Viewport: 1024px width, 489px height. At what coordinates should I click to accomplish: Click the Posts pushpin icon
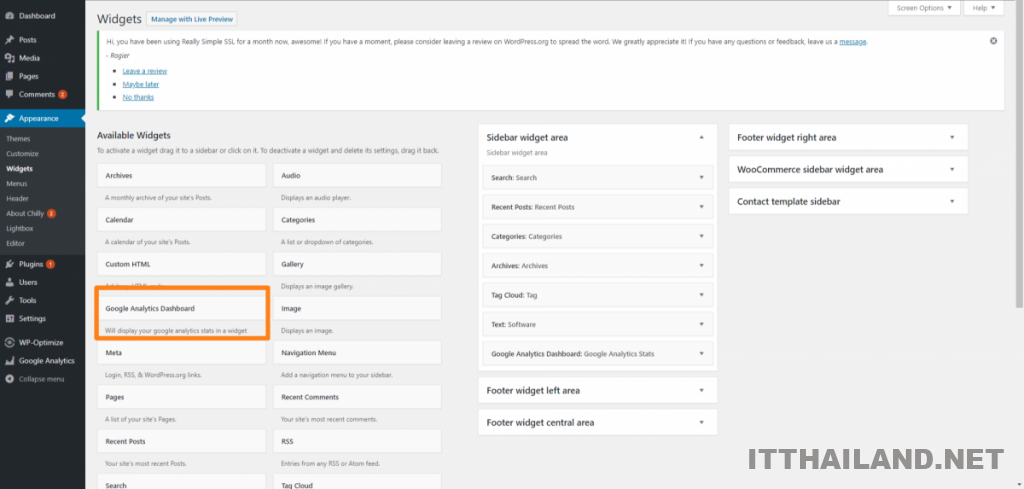[9, 40]
